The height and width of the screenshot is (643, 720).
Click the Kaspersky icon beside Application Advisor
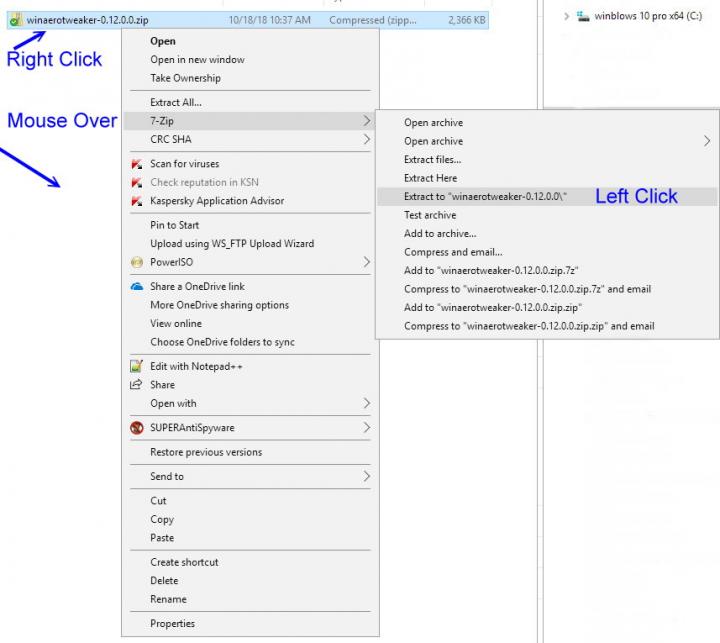(136, 201)
